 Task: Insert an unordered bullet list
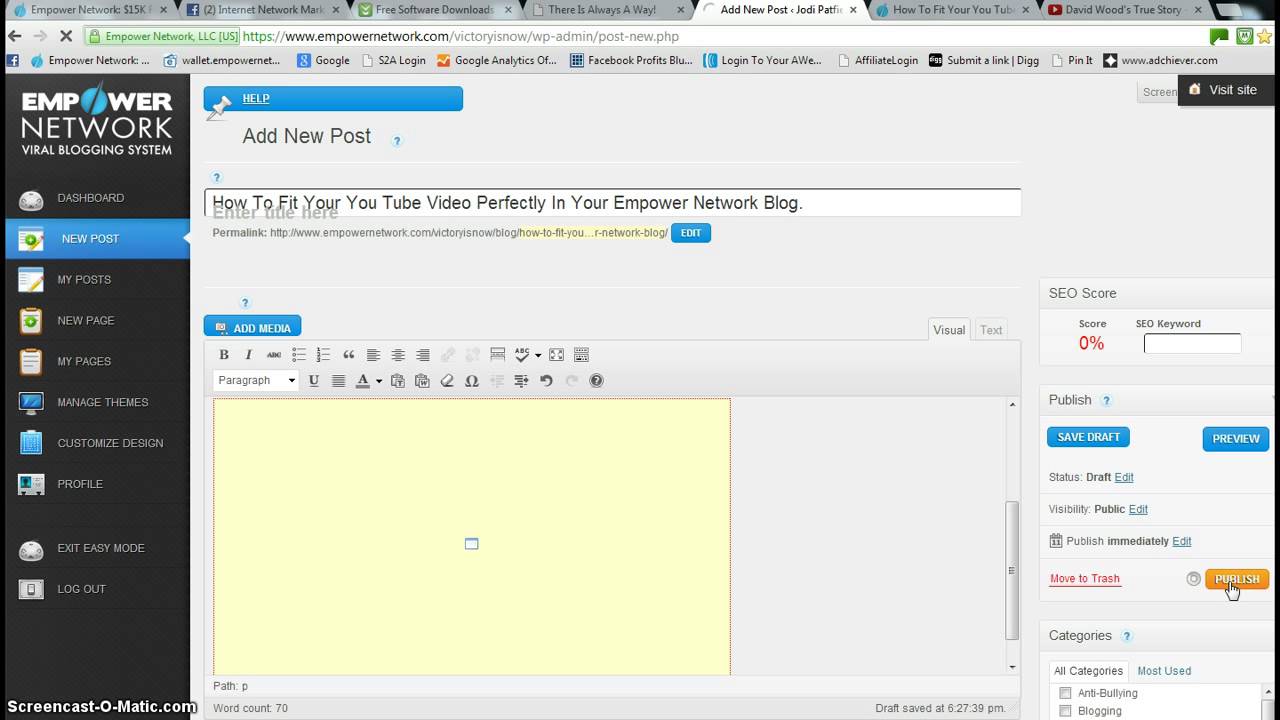pos(299,355)
